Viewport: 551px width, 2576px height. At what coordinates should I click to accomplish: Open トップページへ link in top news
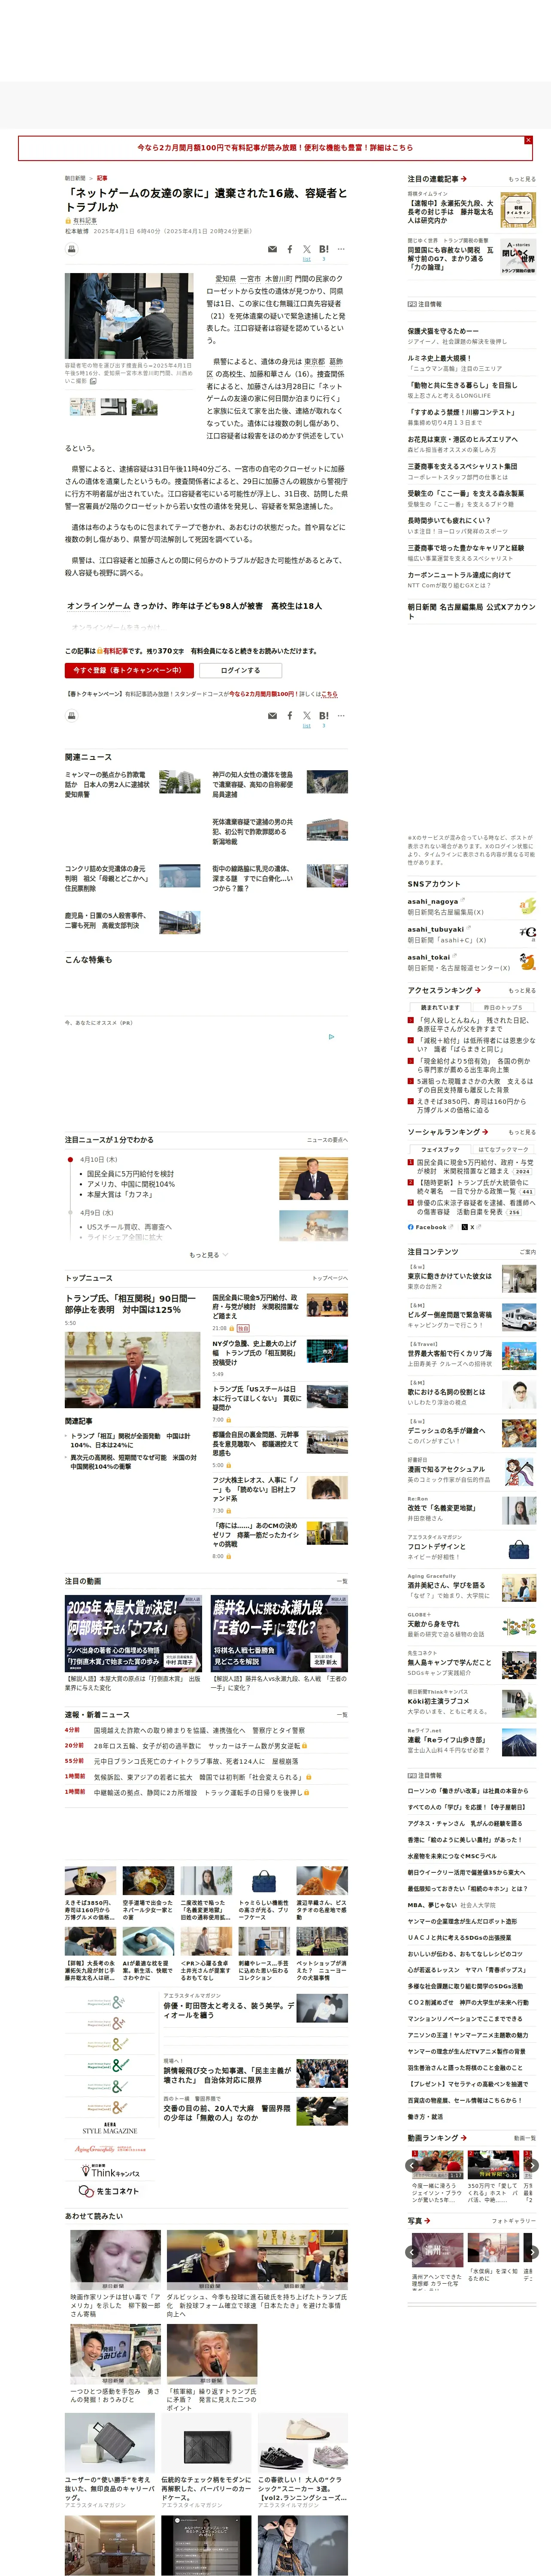[x=330, y=1278]
